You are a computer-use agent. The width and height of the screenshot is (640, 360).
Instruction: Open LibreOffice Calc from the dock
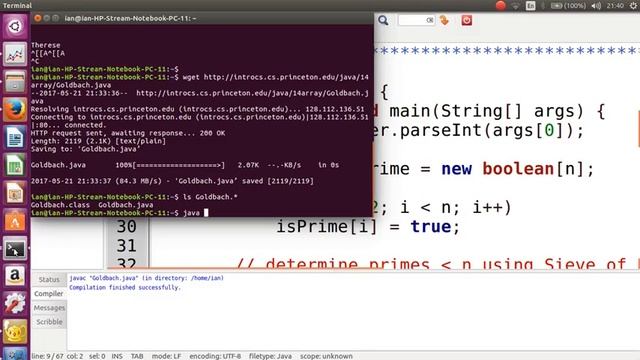coord(15,165)
